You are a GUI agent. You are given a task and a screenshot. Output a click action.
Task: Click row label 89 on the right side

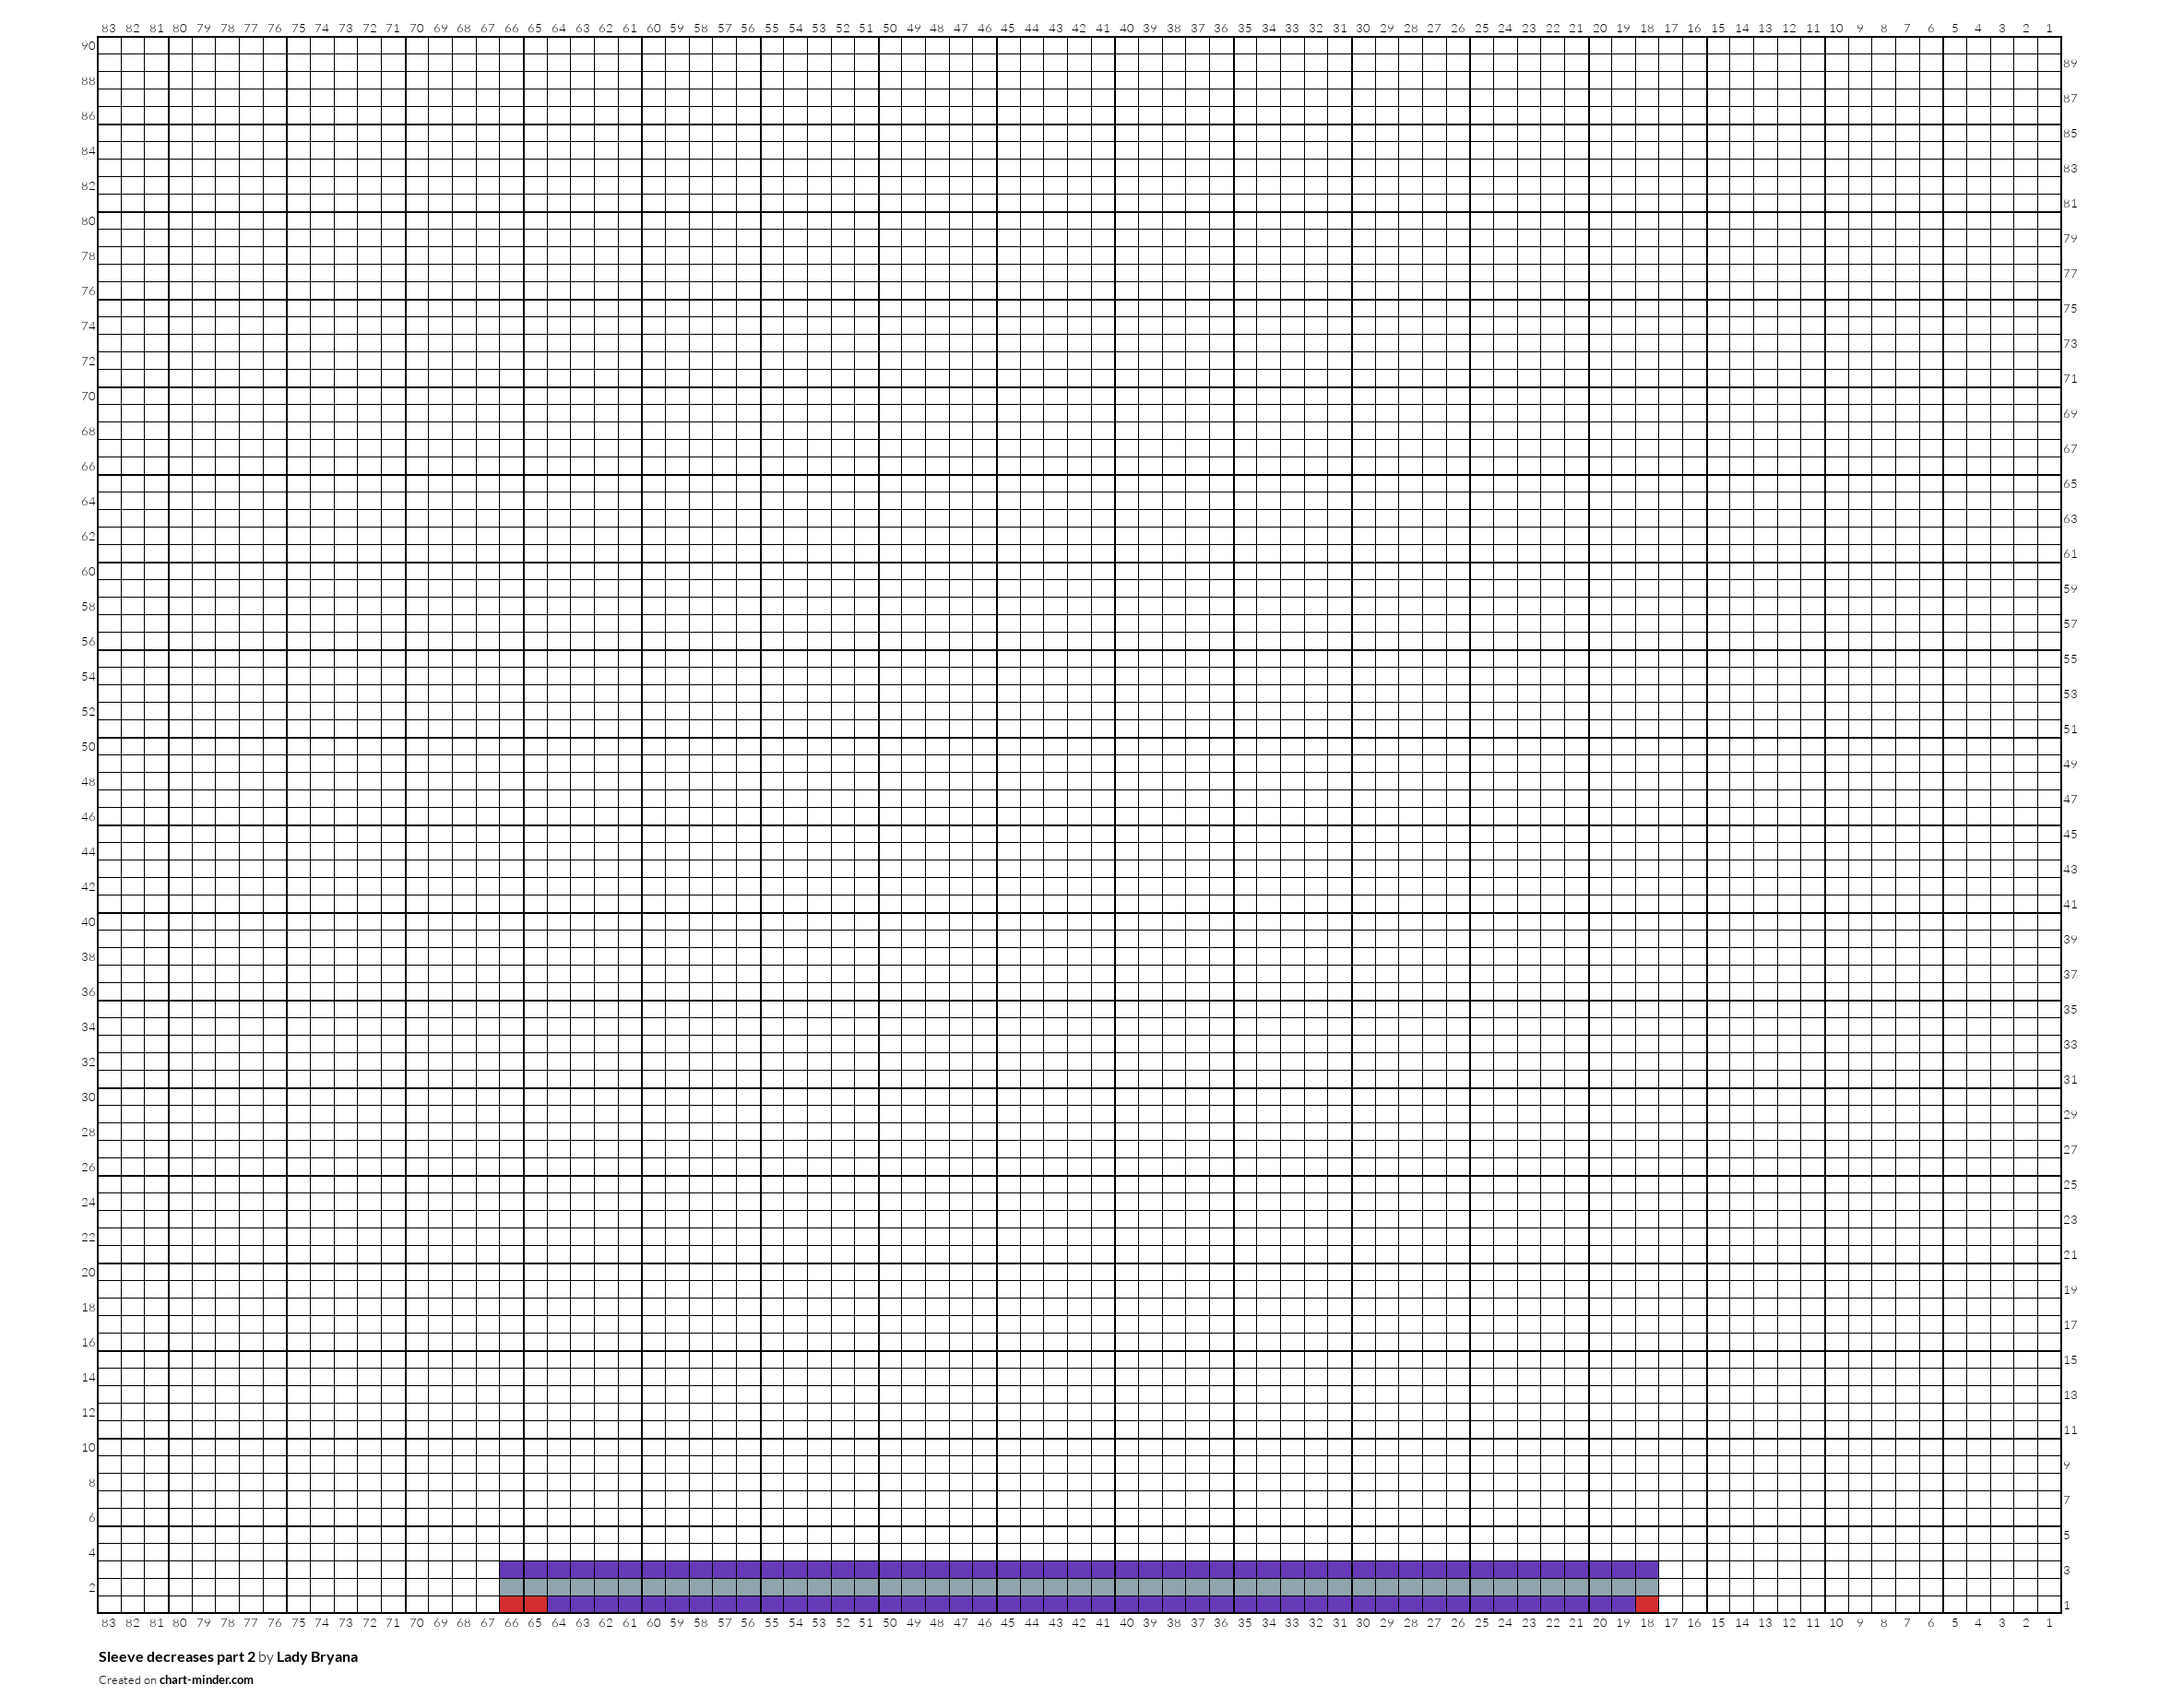click(x=2070, y=63)
